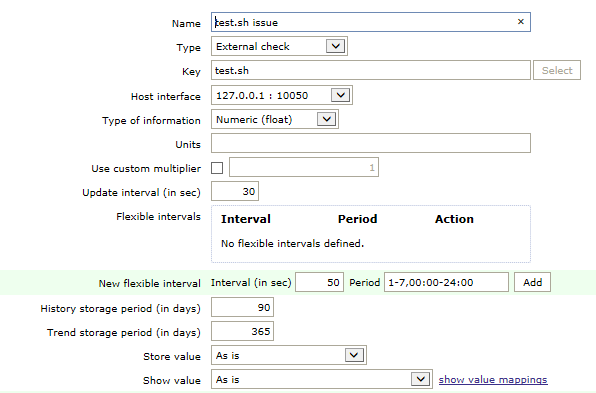596x393 pixels.
Task: Click the Period field showing 1-7,00:00-24:00
Action: tap(446, 282)
